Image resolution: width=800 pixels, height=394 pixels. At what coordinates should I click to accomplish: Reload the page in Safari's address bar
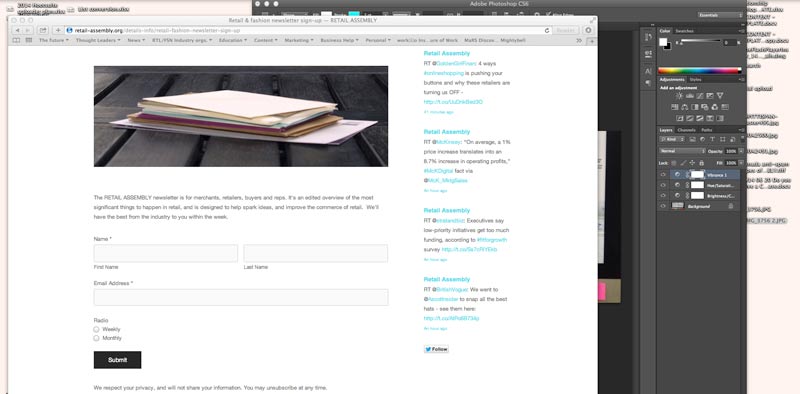[x=547, y=31]
